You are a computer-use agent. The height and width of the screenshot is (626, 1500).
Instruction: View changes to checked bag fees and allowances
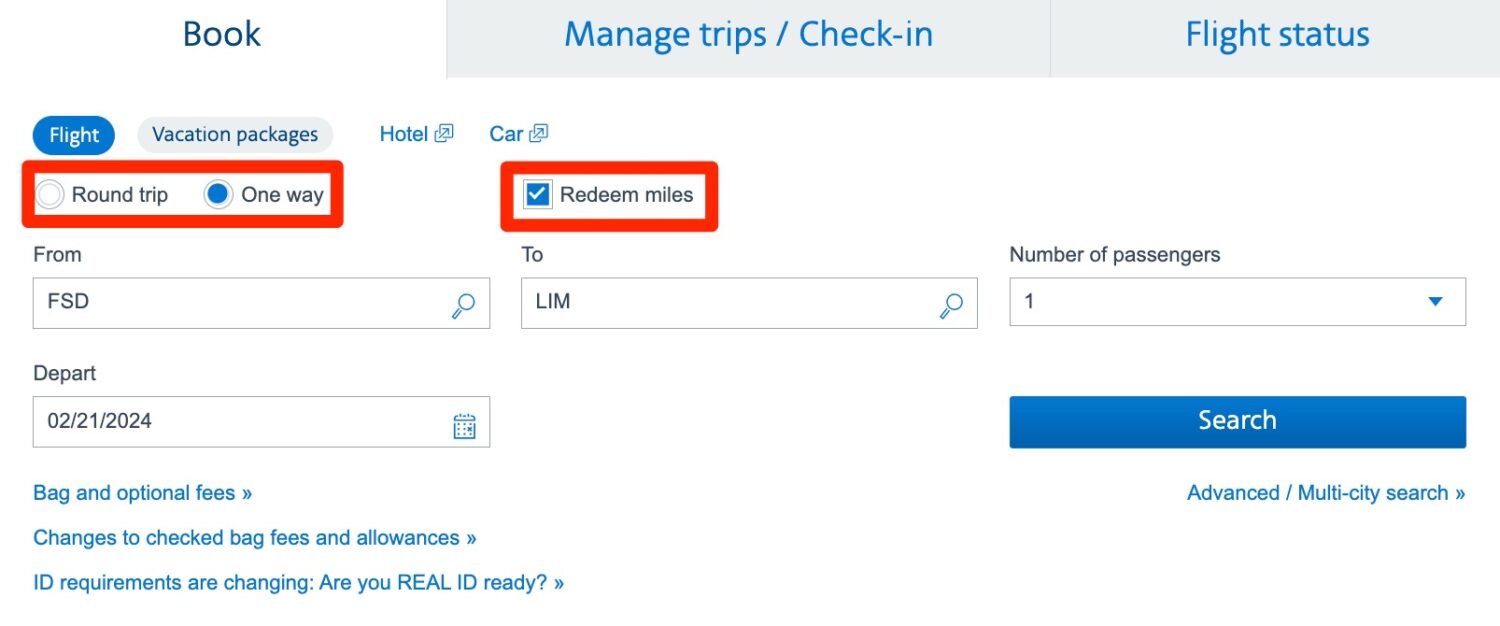[x=254, y=537]
